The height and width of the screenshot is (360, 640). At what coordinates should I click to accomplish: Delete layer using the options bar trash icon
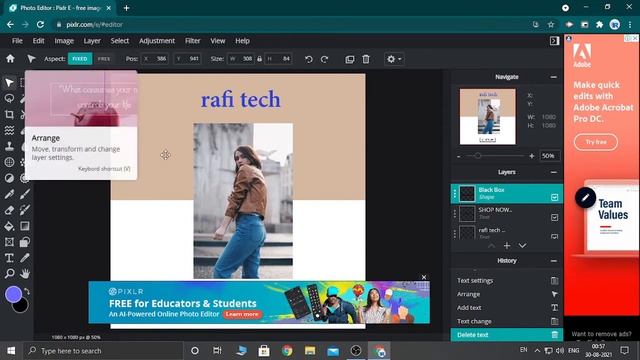366,59
